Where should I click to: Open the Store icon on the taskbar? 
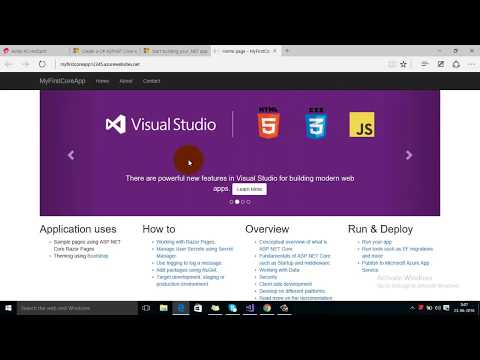[x=198, y=308]
